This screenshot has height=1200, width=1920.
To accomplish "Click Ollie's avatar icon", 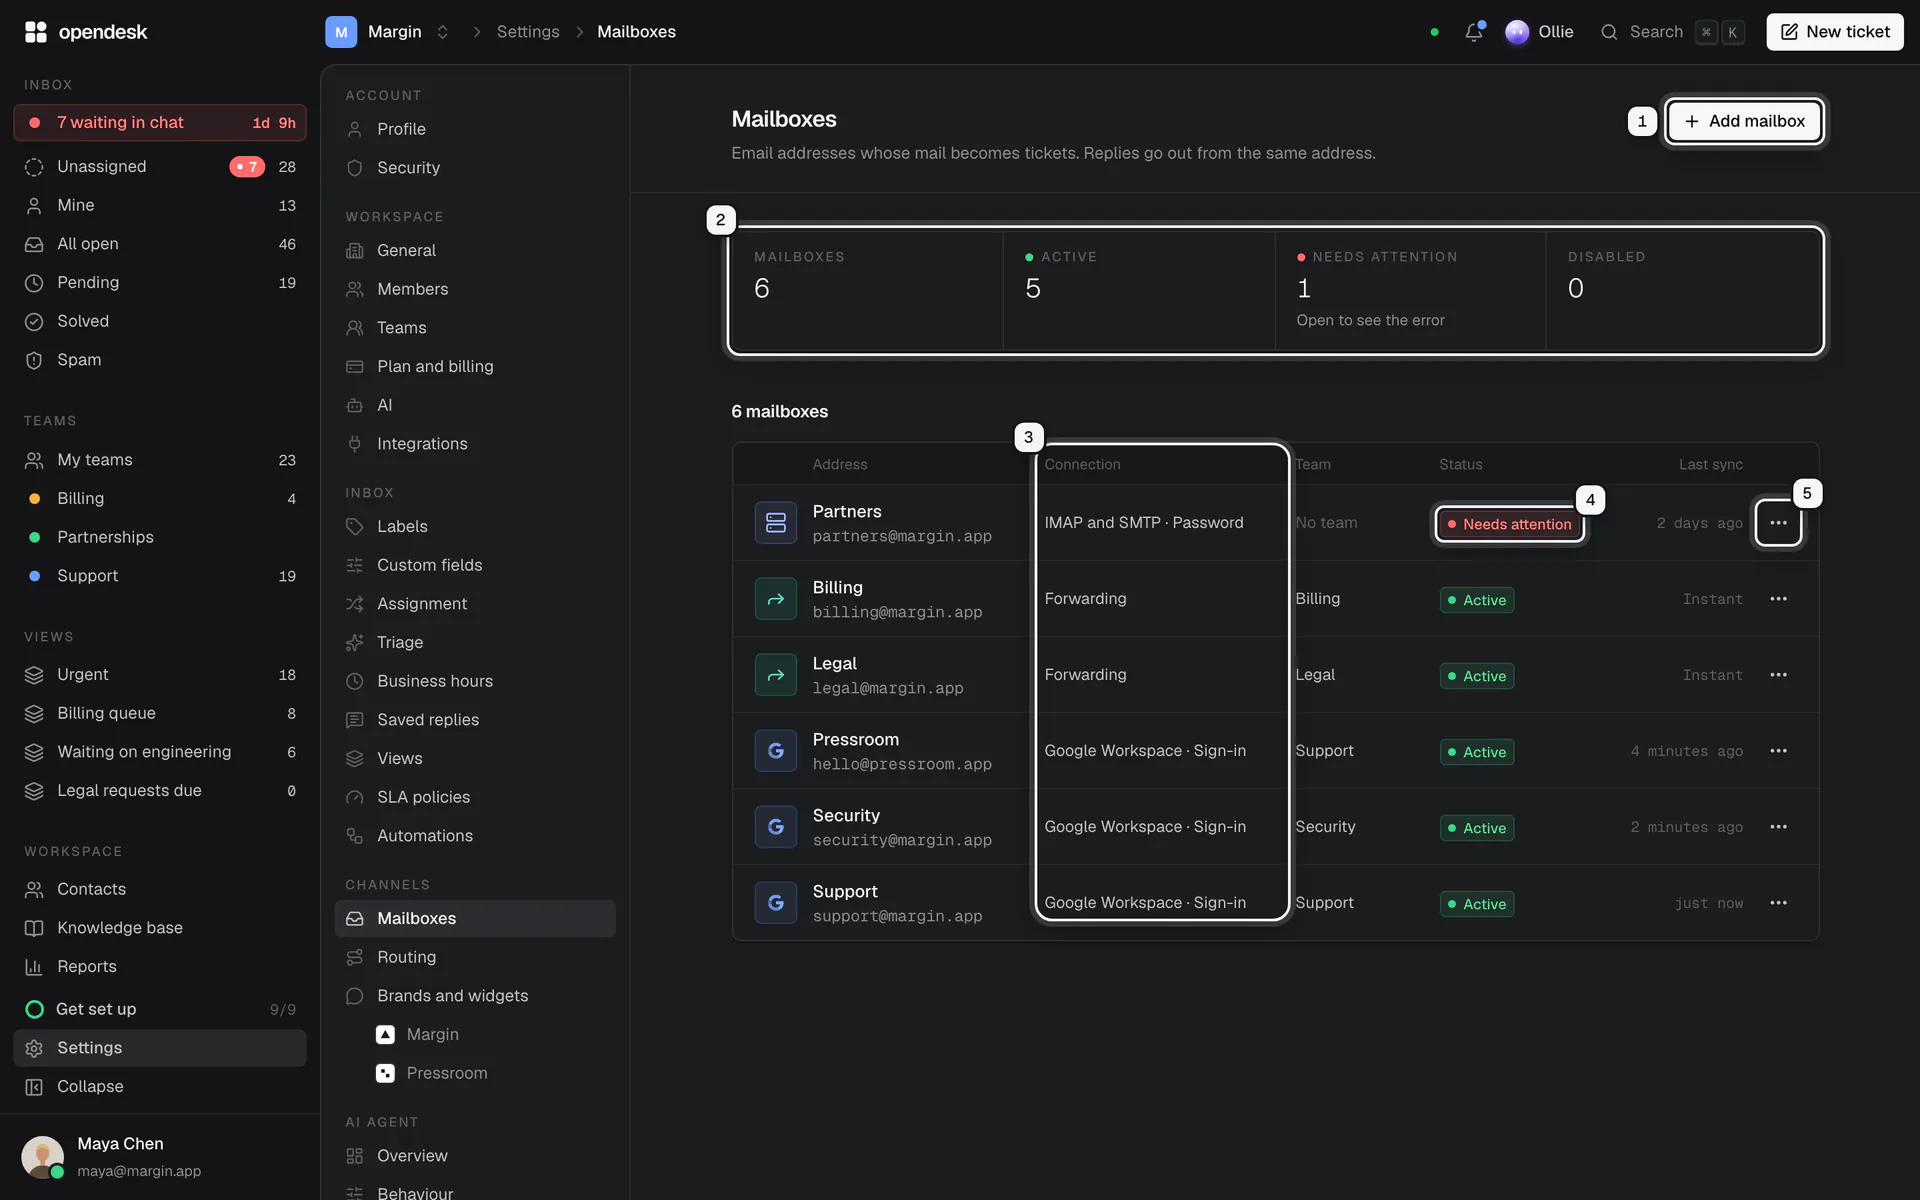I will [x=1517, y=32].
